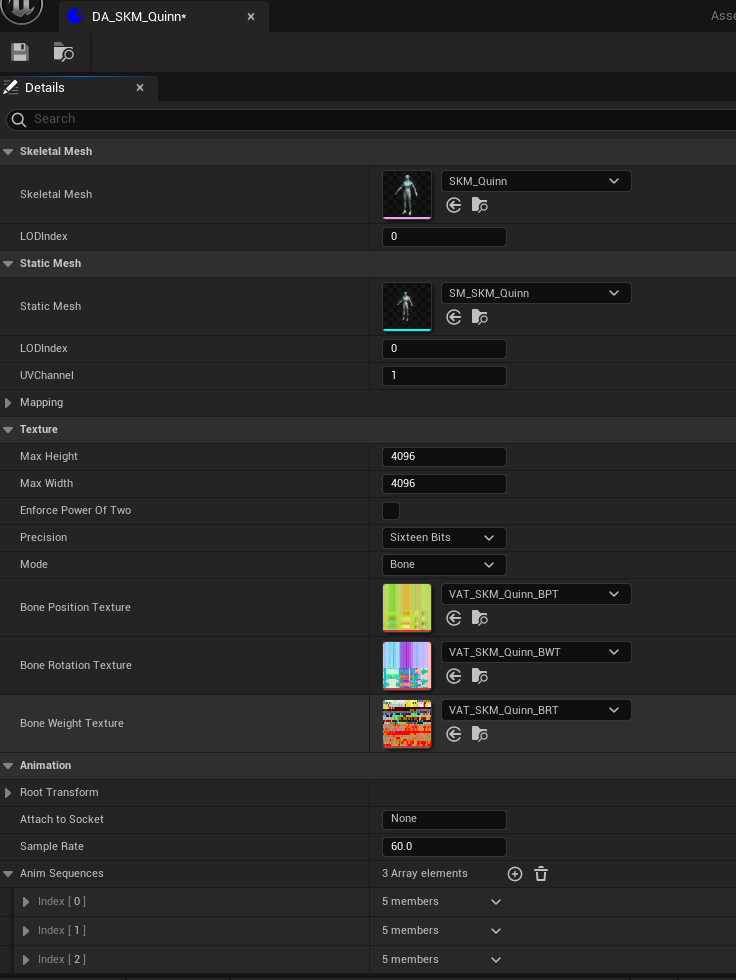The image size is (736, 980).
Task: Open the Mode Bone dropdown
Action: [444, 565]
